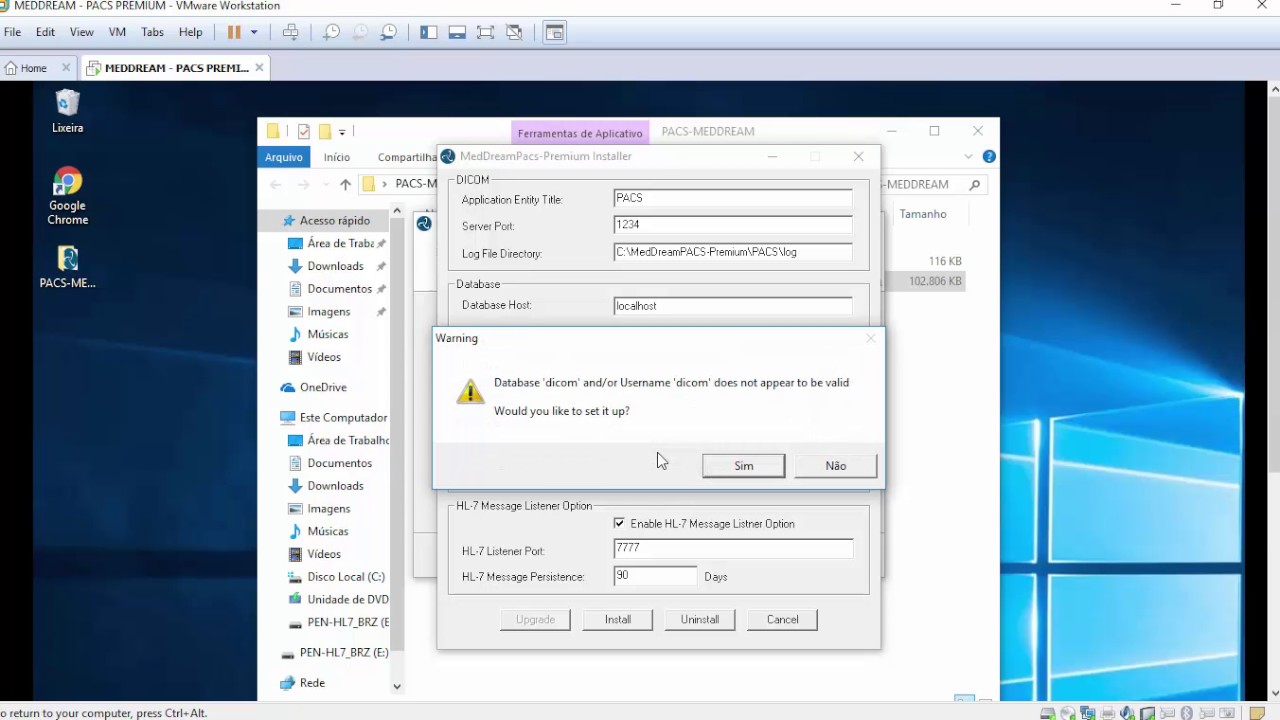
Task: Open Imagens under Este Computador
Action: [x=329, y=509]
